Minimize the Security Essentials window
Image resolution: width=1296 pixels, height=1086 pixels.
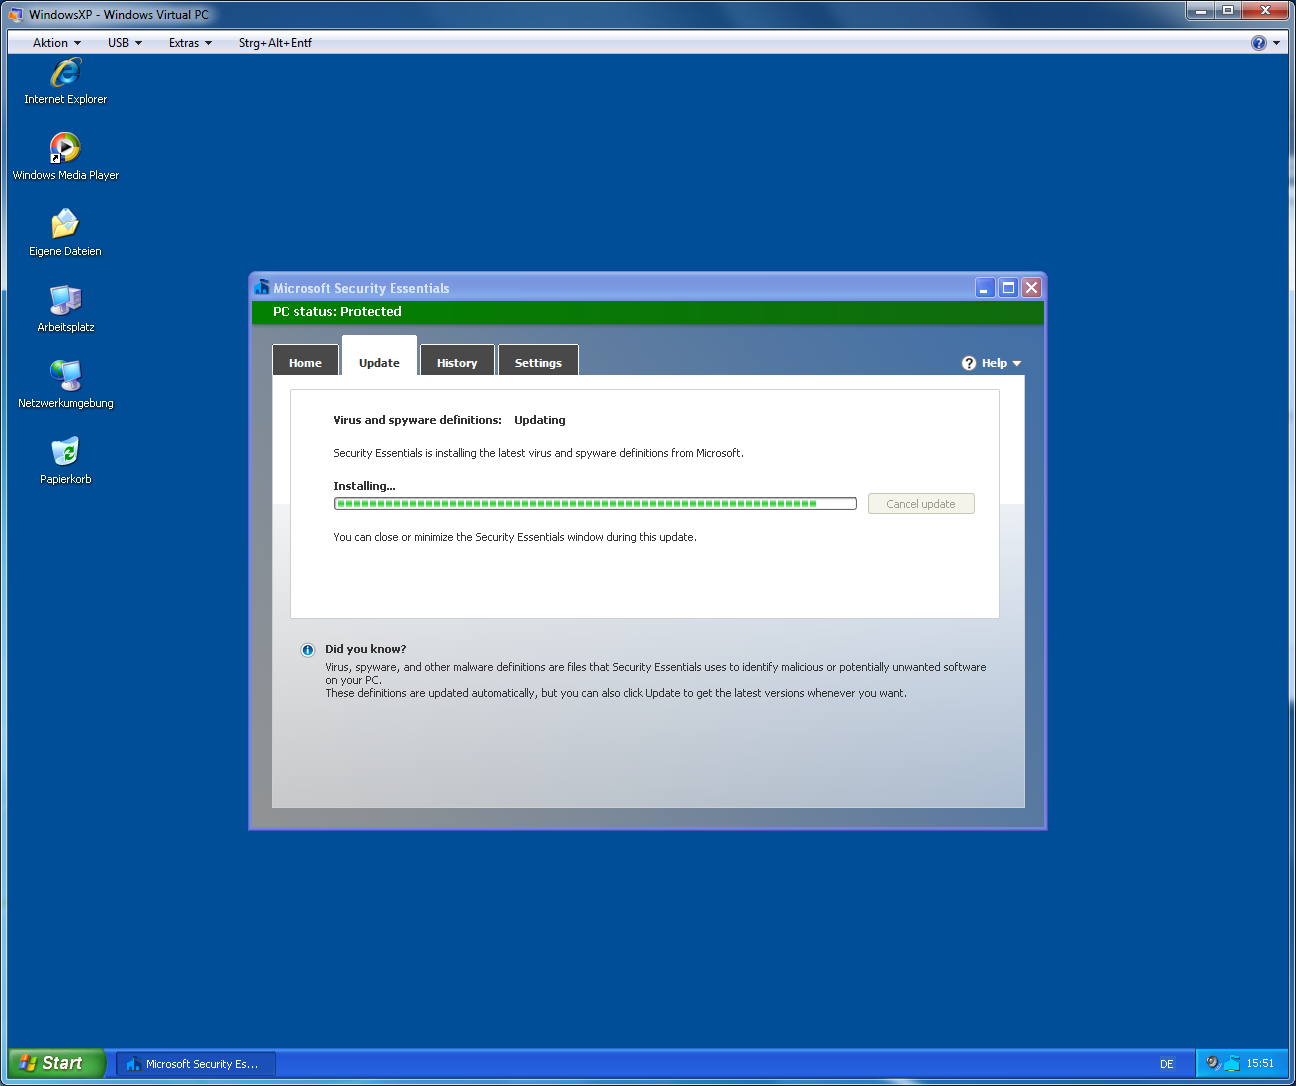pyautogui.click(x=985, y=288)
